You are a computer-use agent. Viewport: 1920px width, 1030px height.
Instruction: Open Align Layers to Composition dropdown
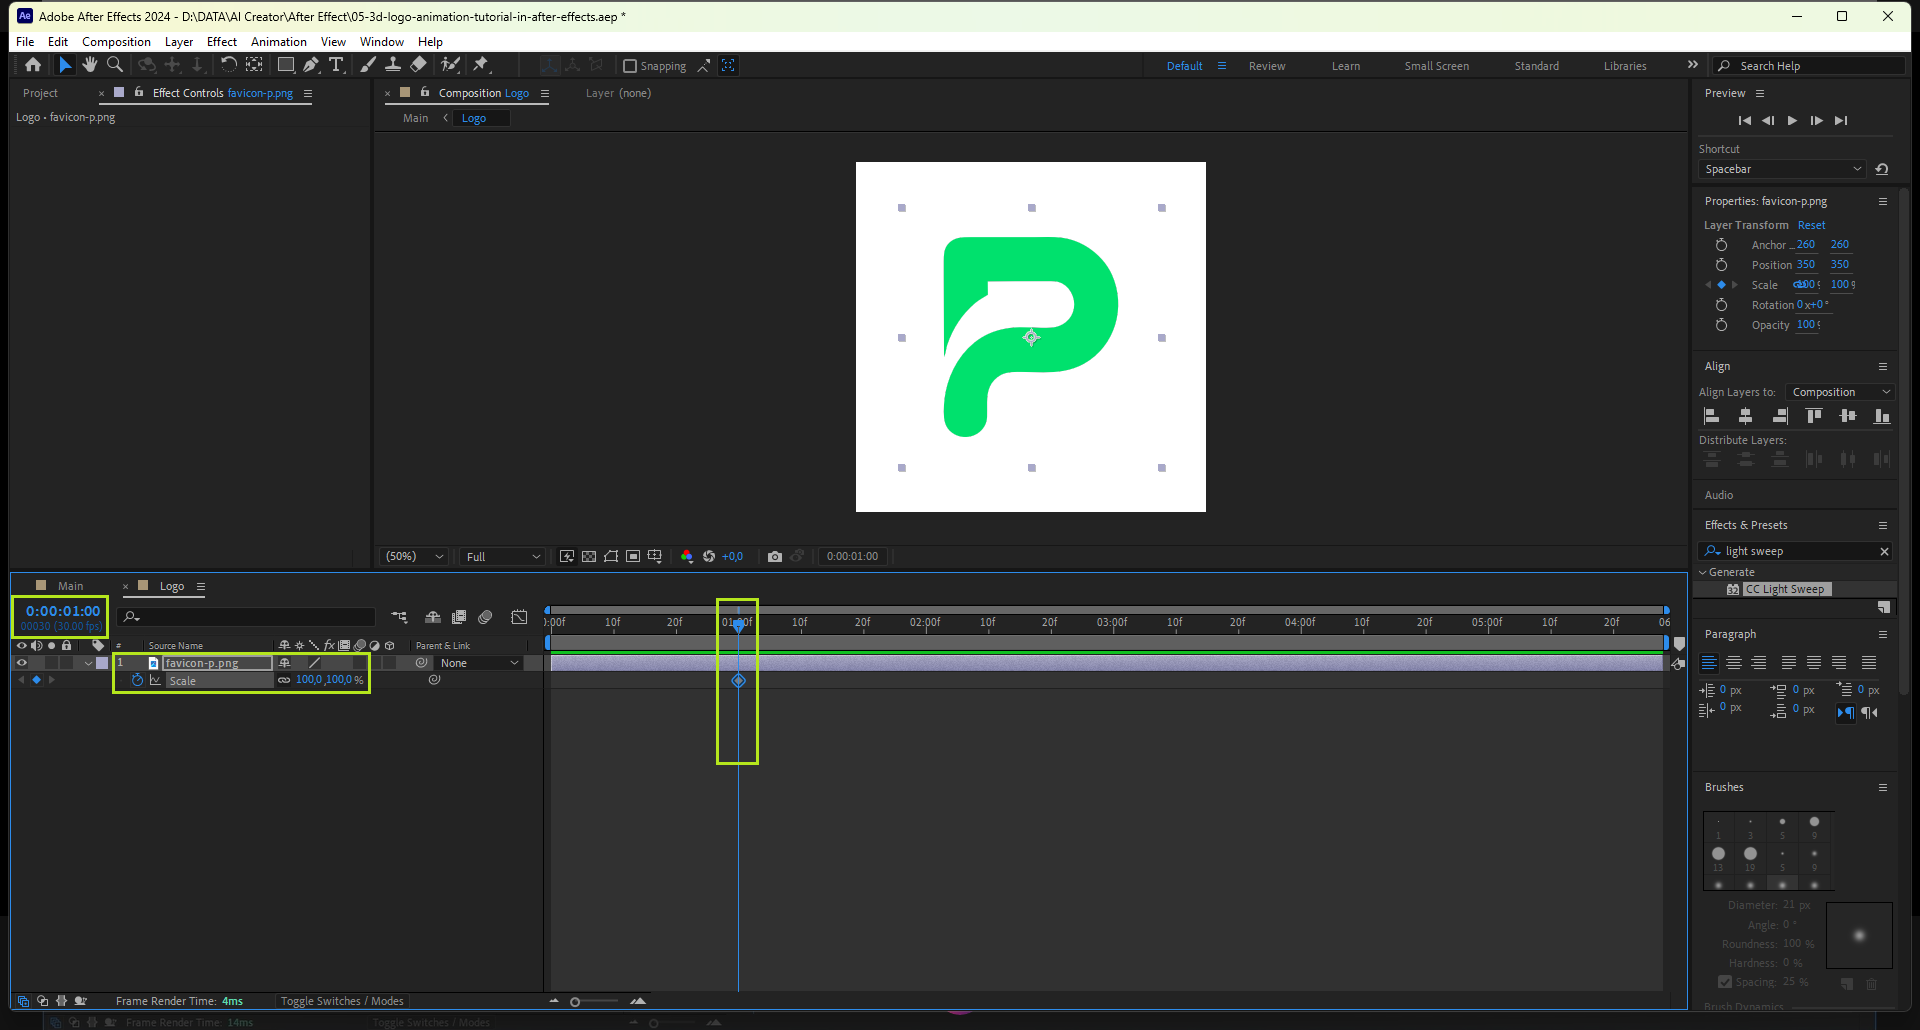tap(1841, 392)
